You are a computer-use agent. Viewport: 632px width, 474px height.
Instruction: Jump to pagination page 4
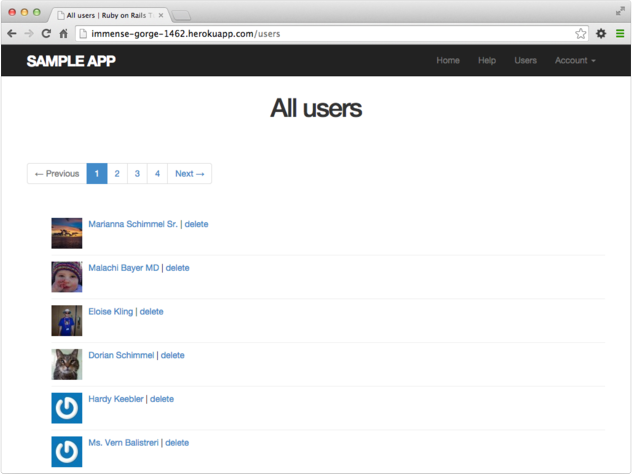coord(157,173)
